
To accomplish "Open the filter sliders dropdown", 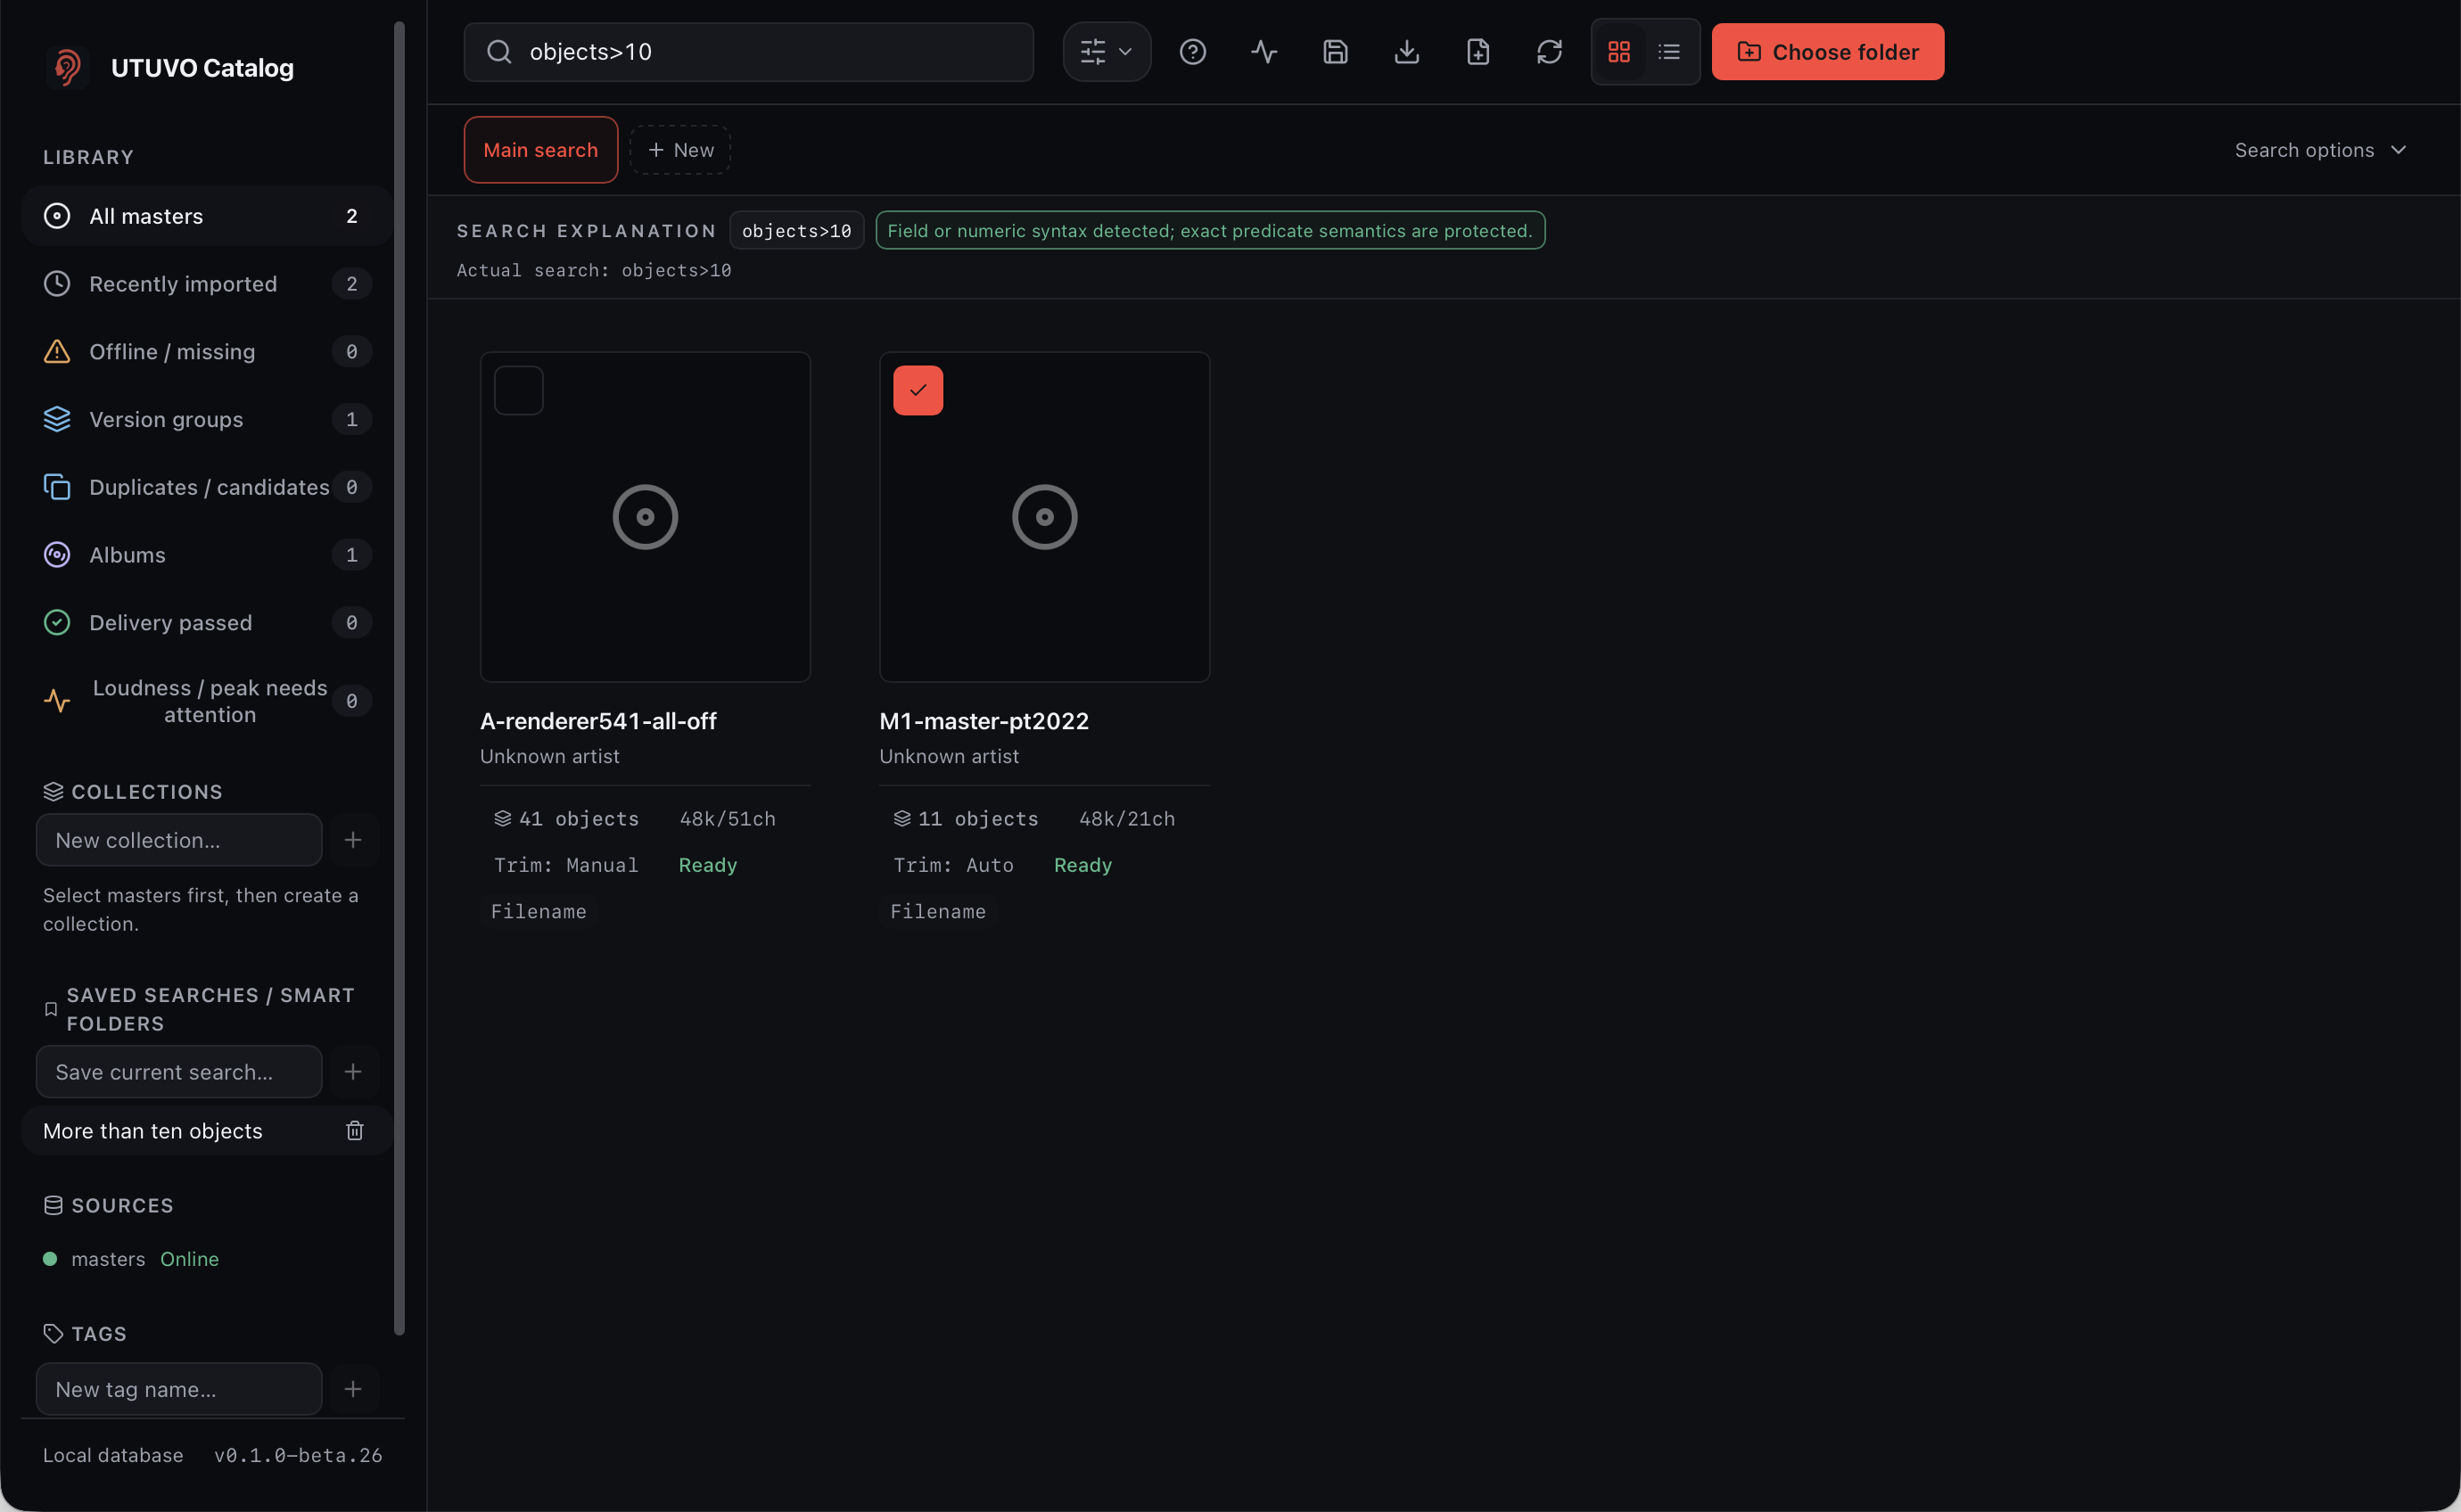I will pyautogui.click(x=1106, y=52).
